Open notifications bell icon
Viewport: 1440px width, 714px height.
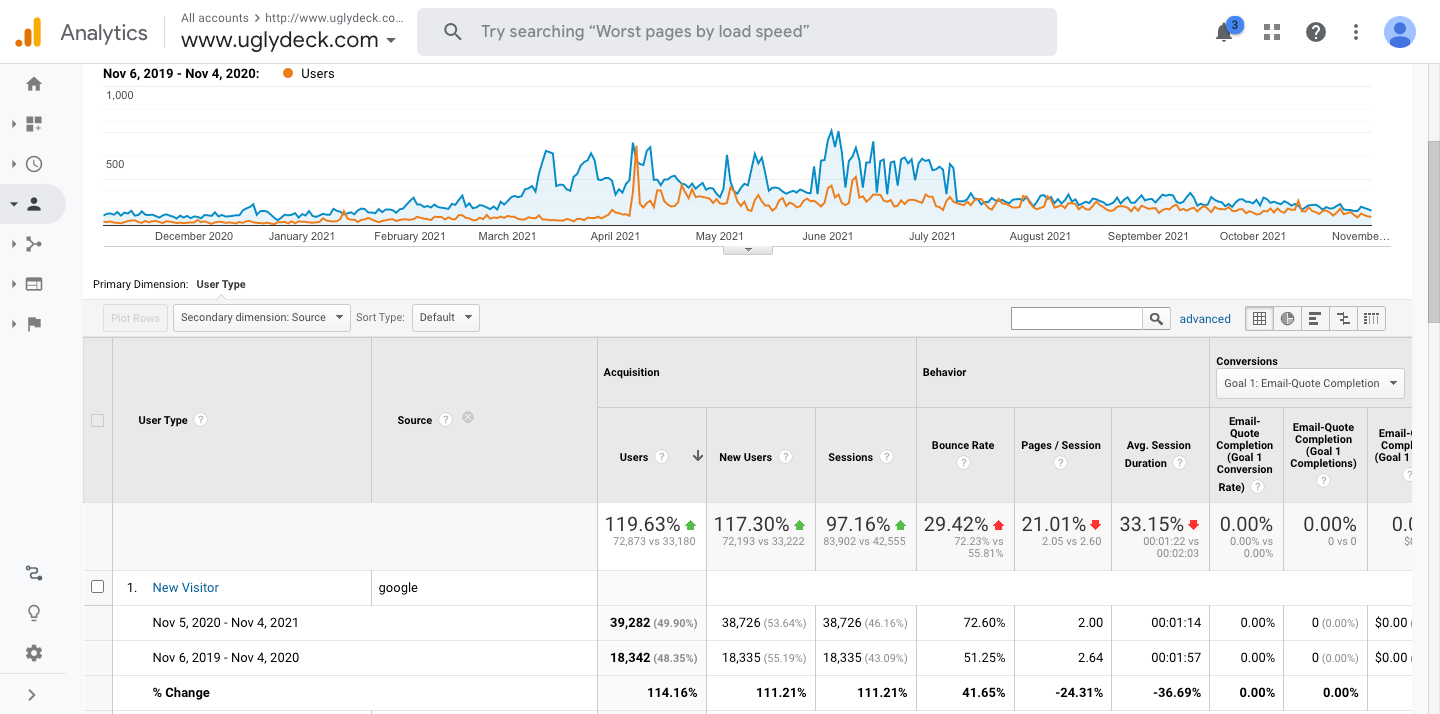(1224, 32)
